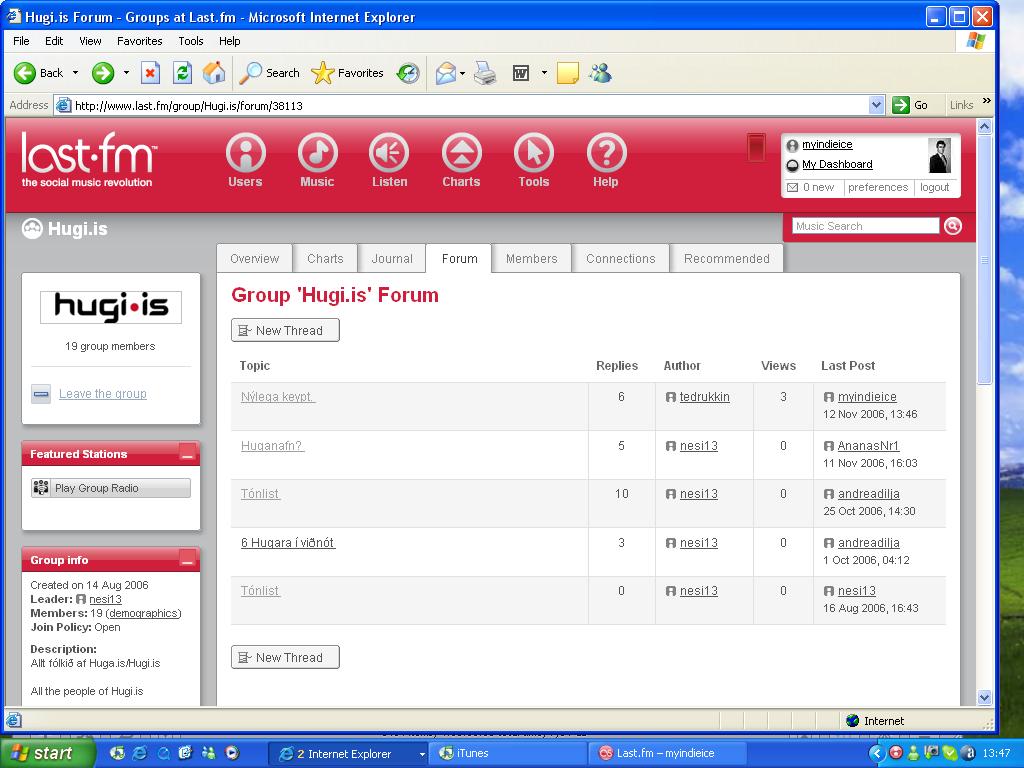Open the Forward button history dropdown
The image size is (1024, 768).
click(x=126, y=72)
